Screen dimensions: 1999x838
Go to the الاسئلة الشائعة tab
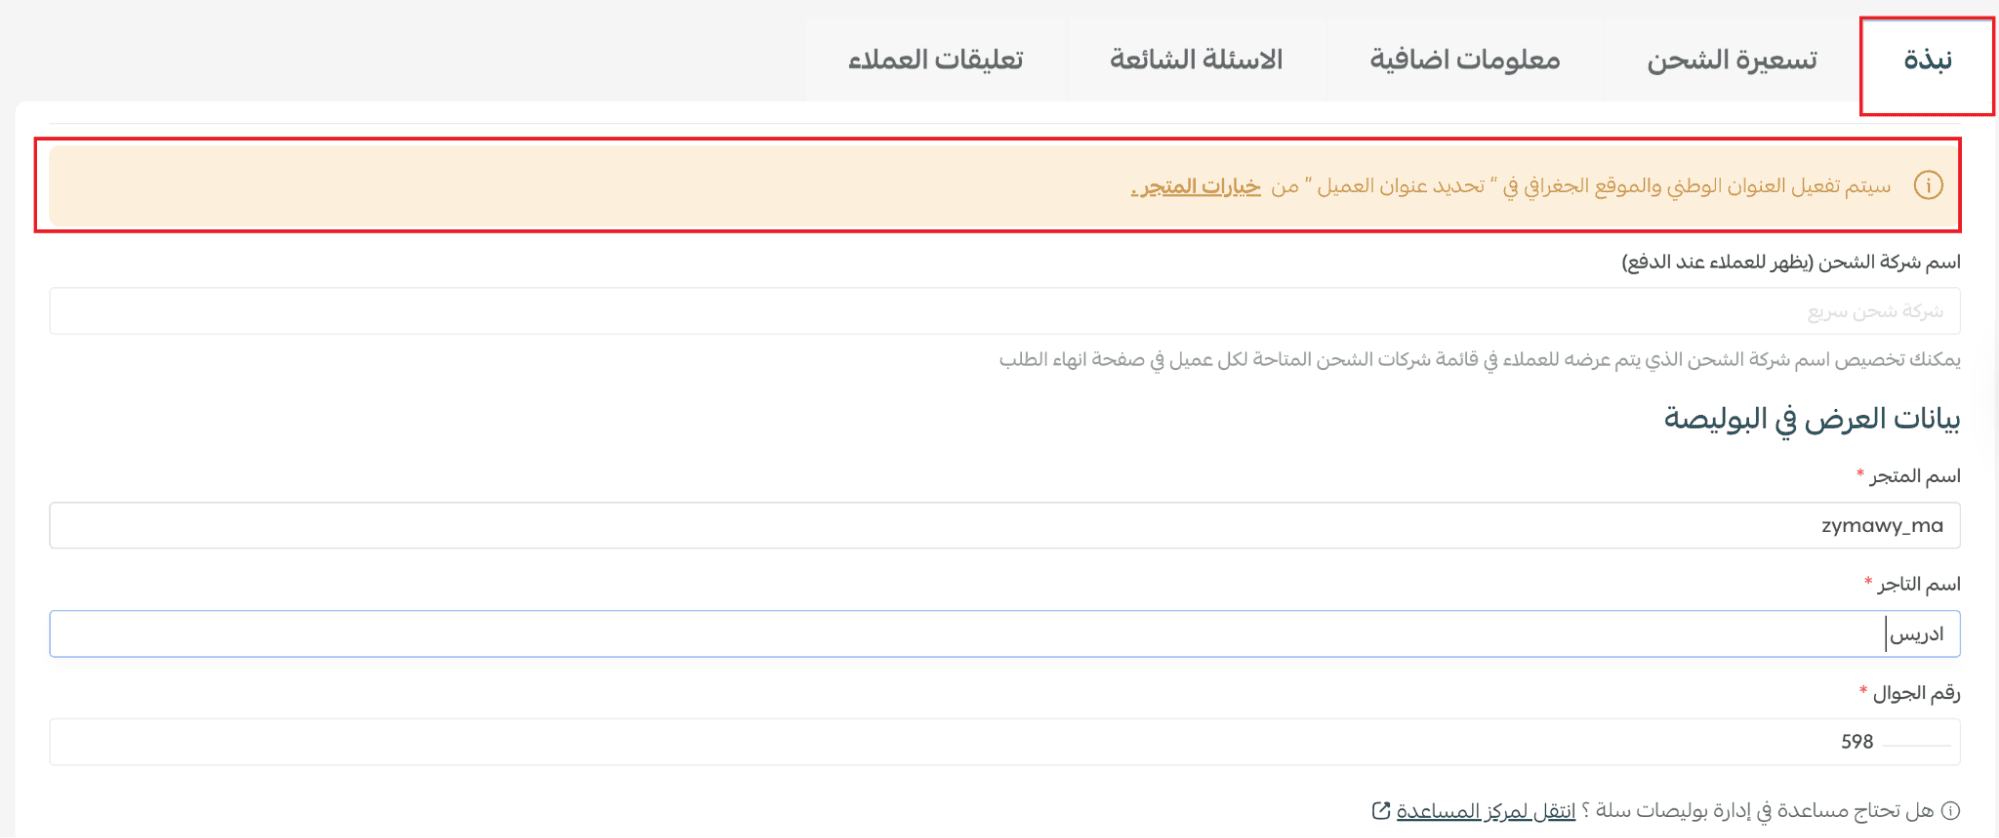pyautogui.click(x=1196, y=61)
